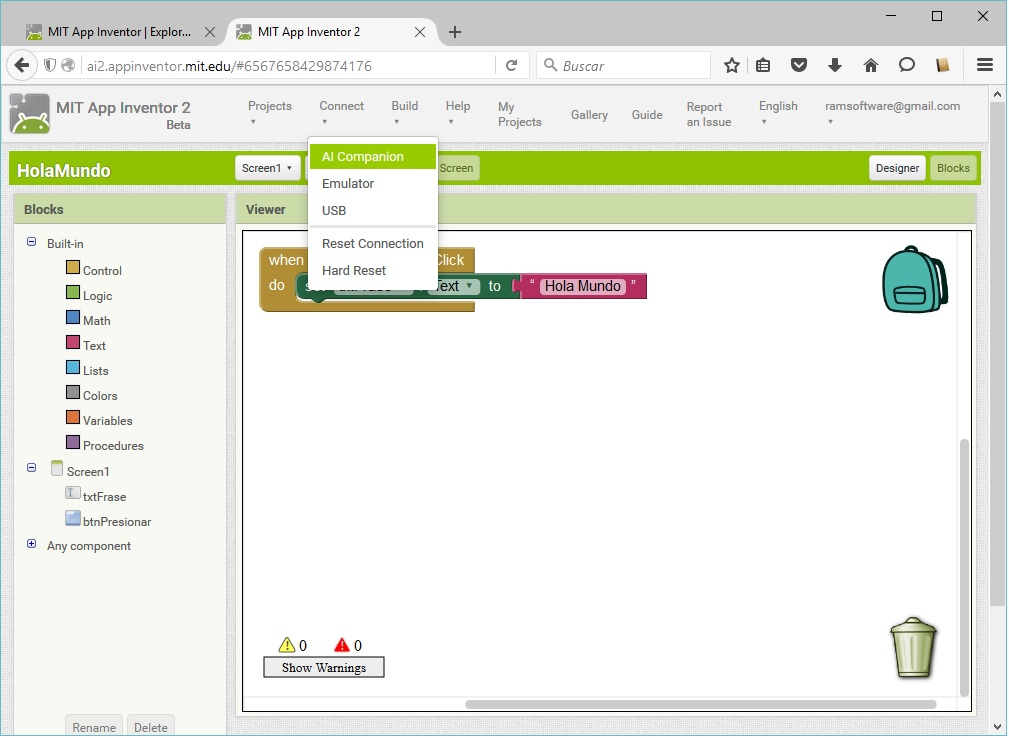This screenshot has width=1009, height=738.
Task: Switch to the Designer view
Action: tap(897, 168)
